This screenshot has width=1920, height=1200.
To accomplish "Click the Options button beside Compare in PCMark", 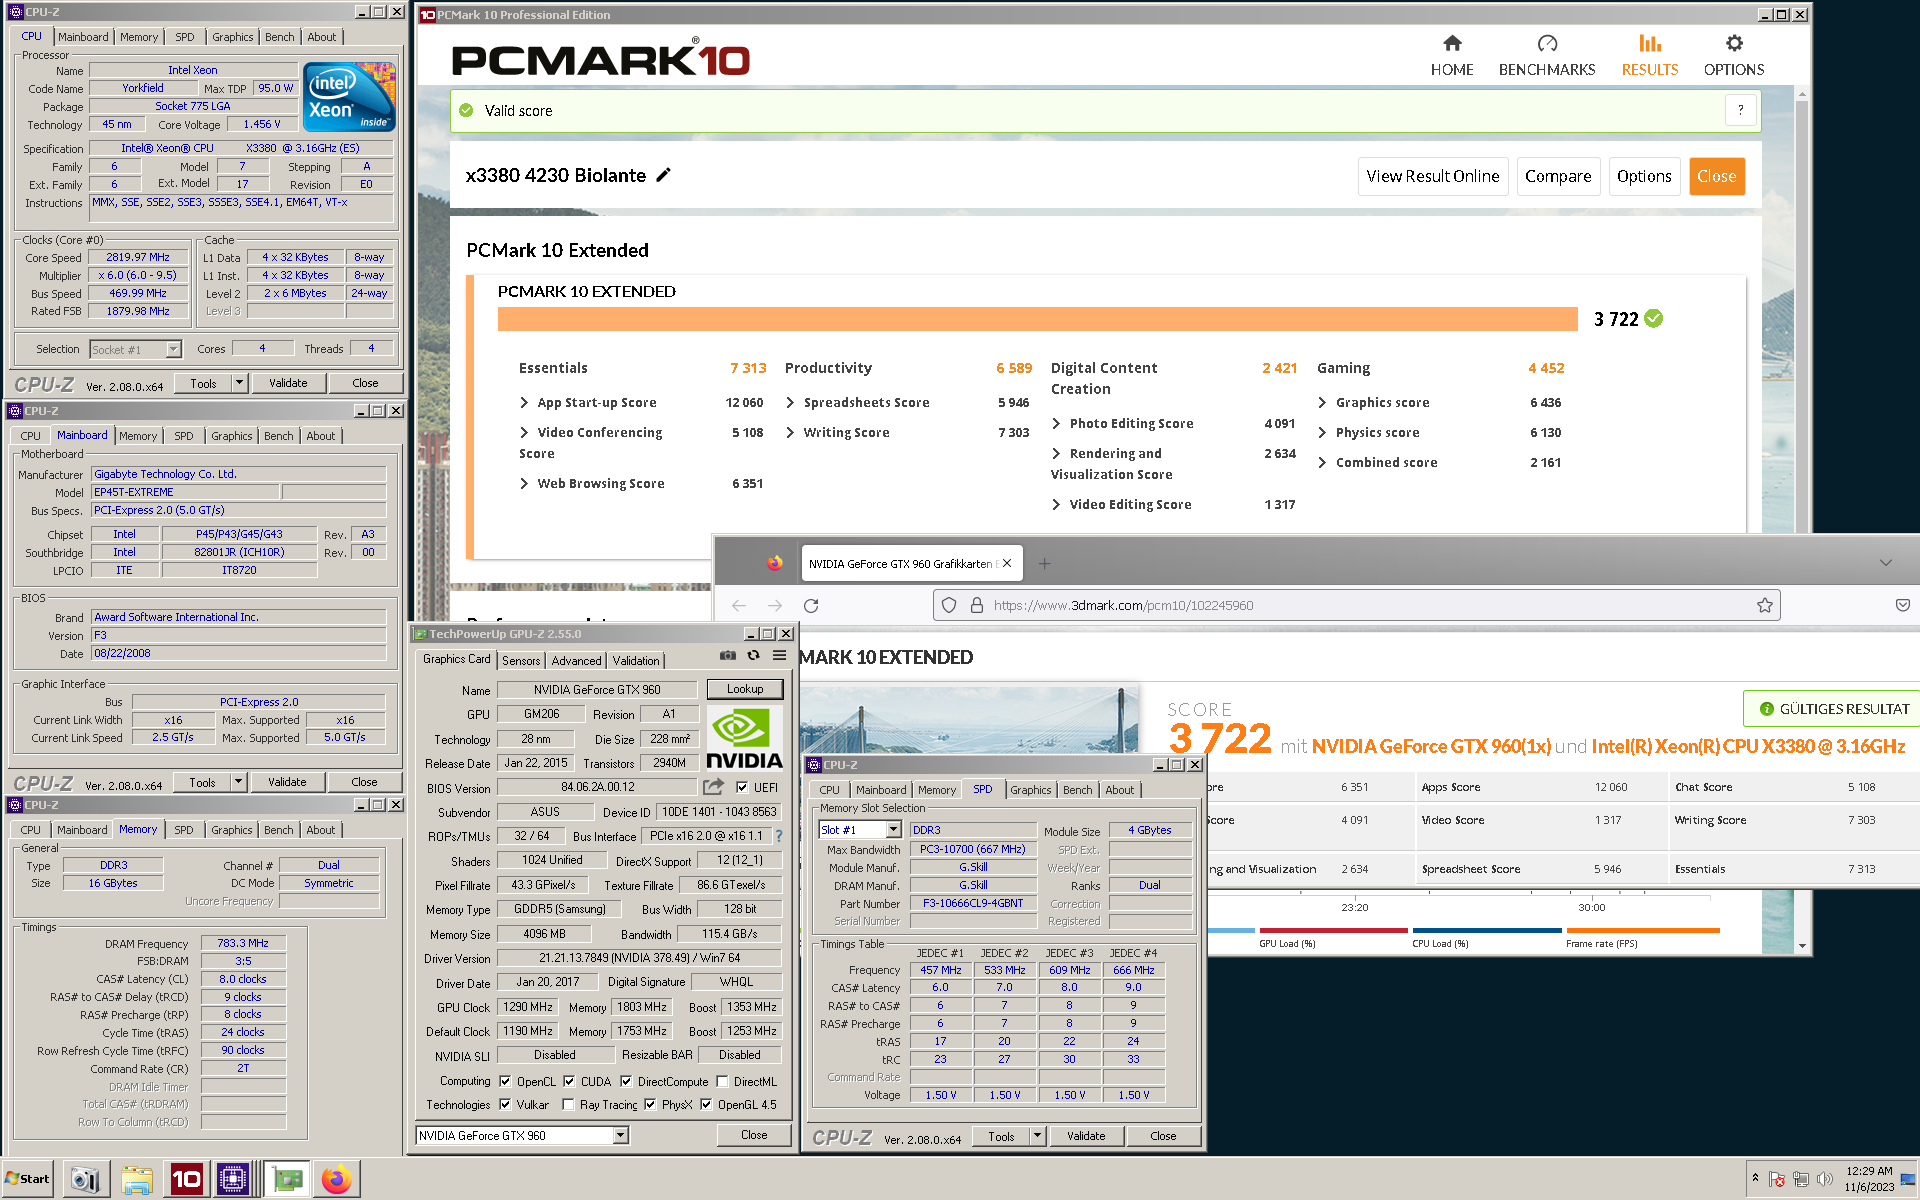I will point(1644,176).
